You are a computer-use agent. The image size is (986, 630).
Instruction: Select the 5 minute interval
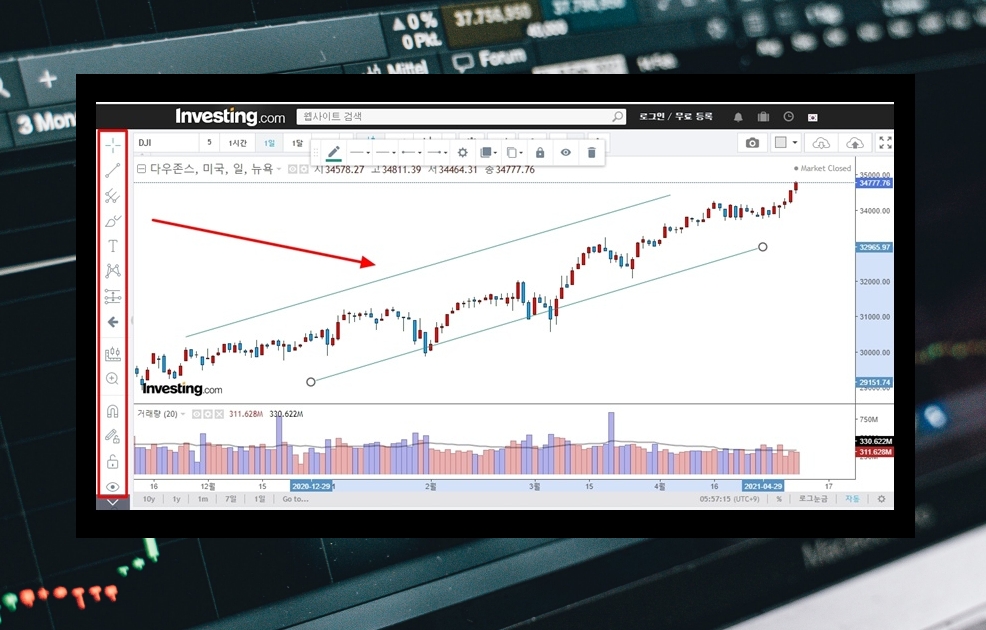(209, 143)
